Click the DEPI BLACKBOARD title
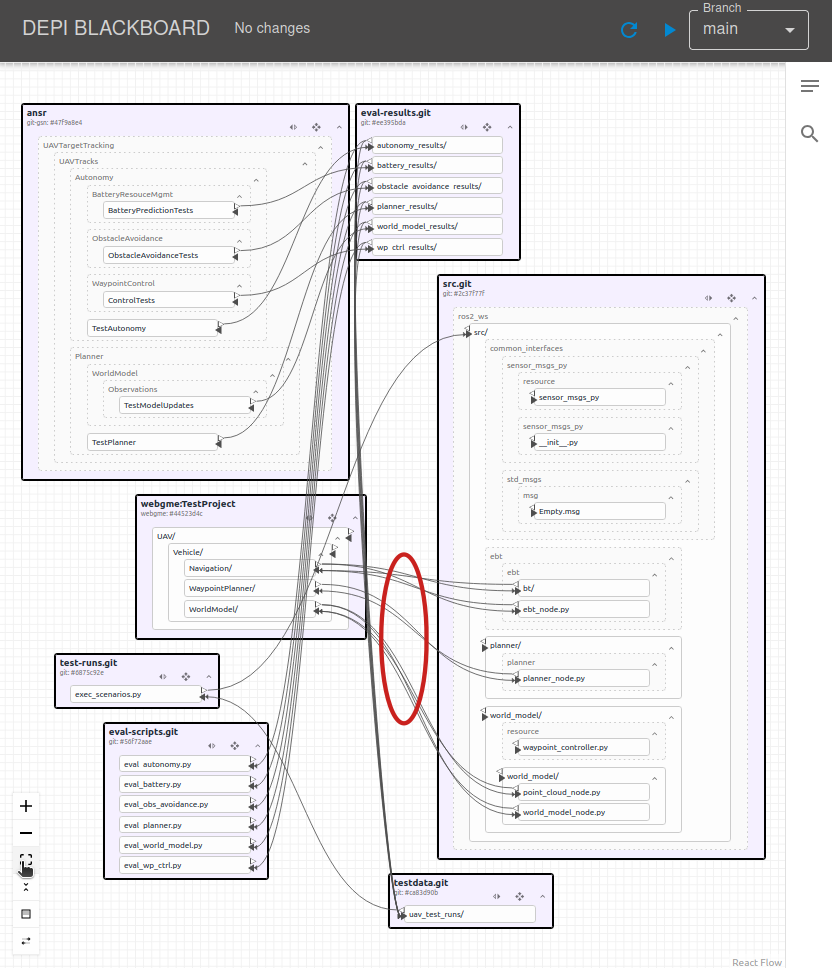The image size is (833, 969). (116, 28)
